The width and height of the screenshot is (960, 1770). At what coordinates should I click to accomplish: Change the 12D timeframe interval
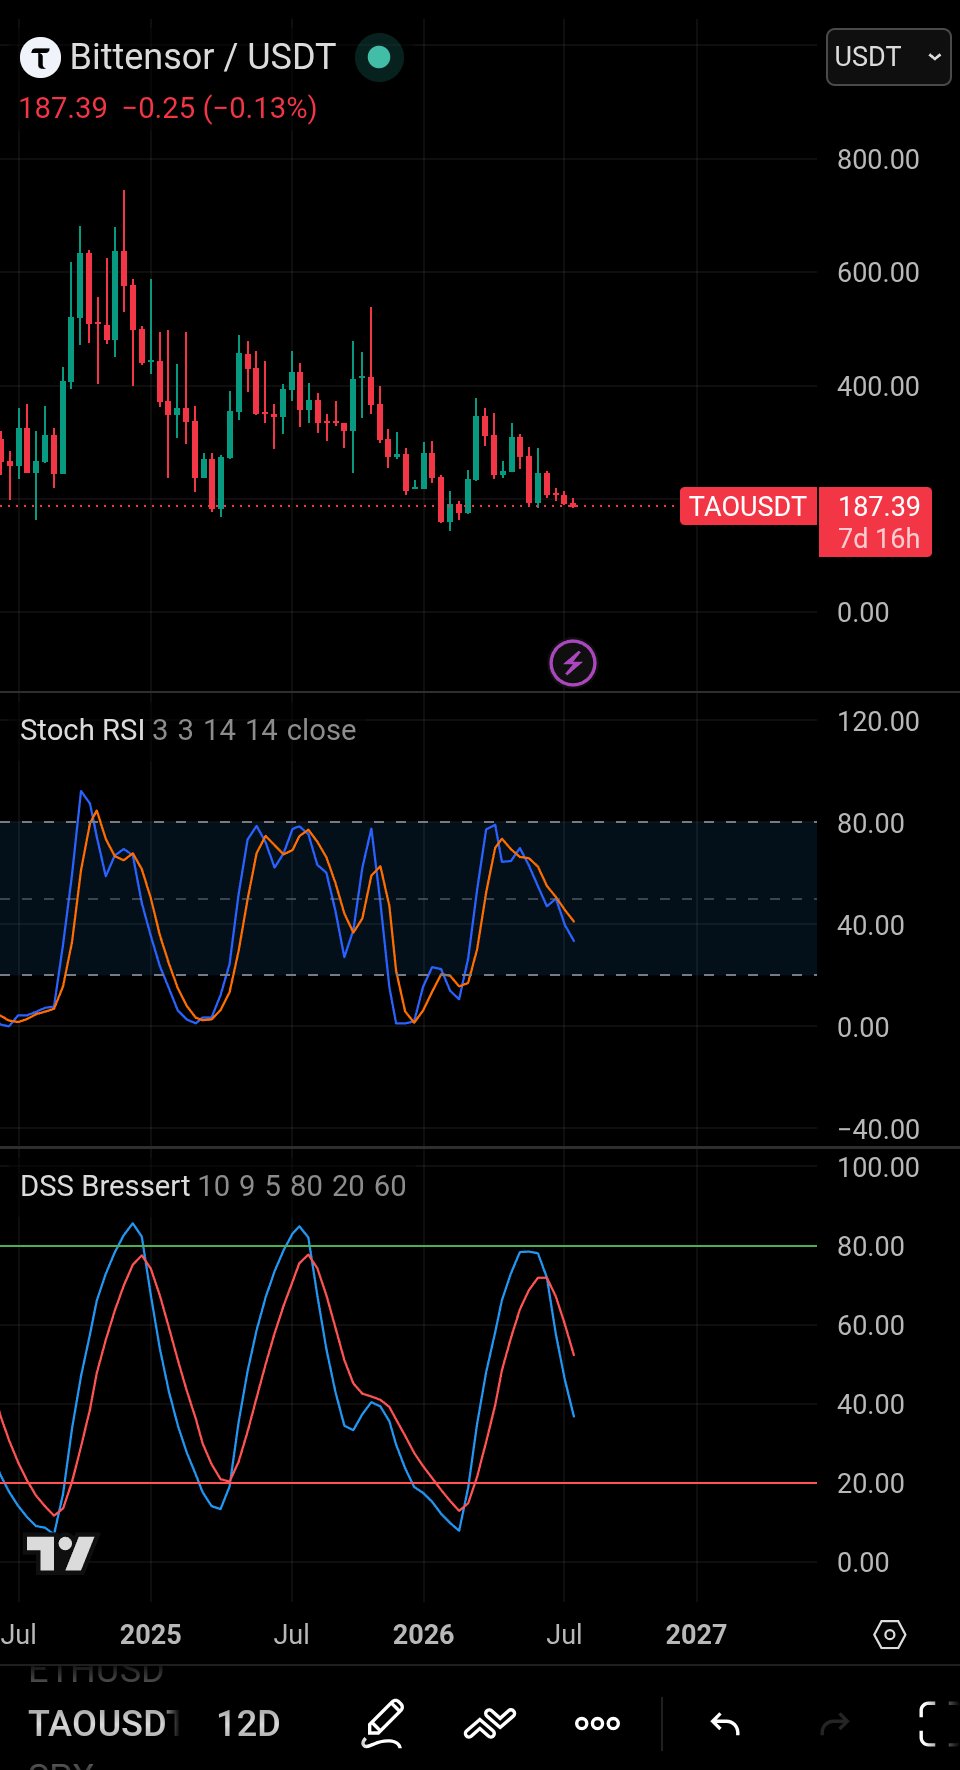[x=248, y=1723]
